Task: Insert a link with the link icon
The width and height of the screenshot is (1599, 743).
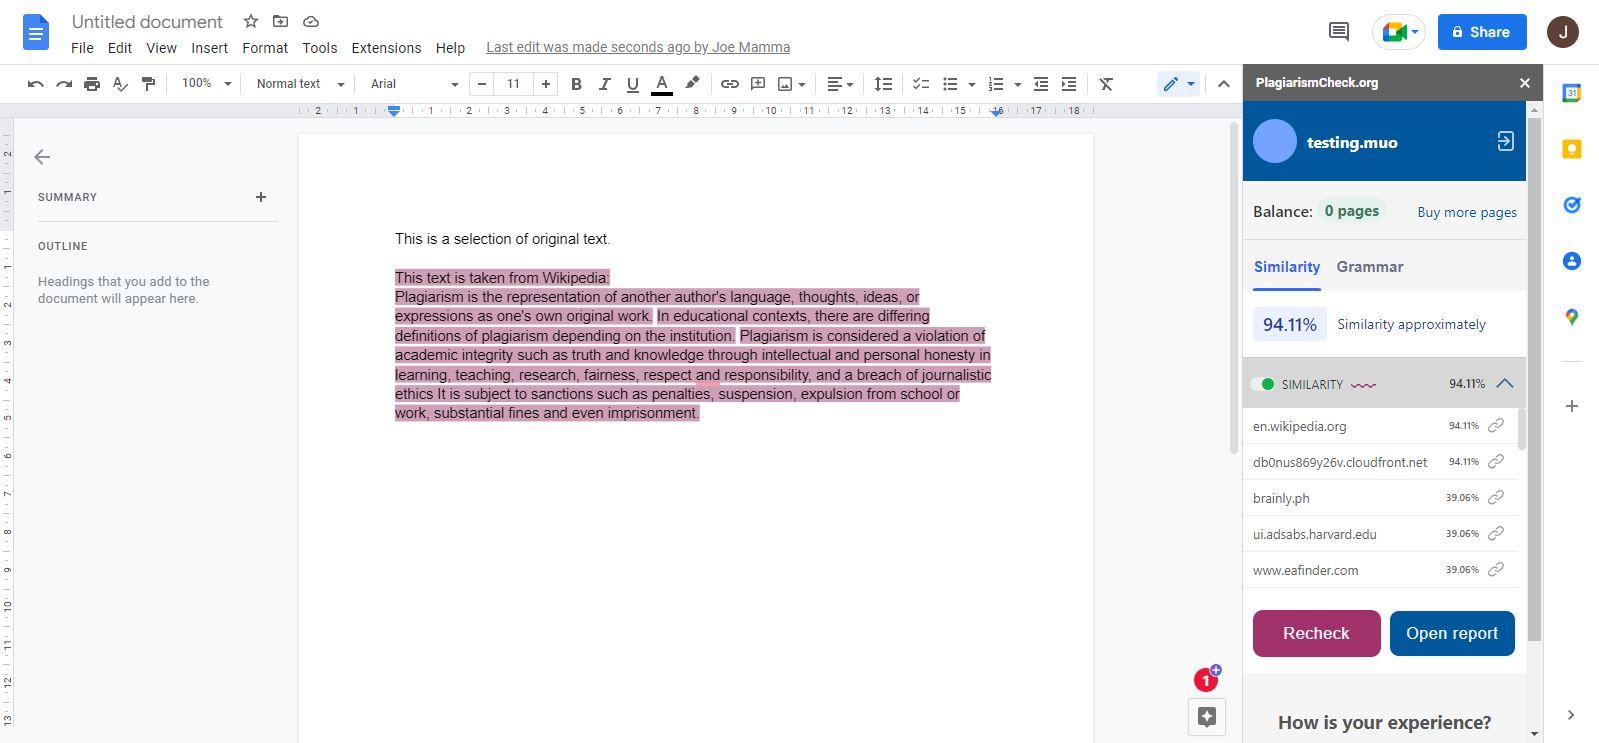Action: tap(730, 84)
